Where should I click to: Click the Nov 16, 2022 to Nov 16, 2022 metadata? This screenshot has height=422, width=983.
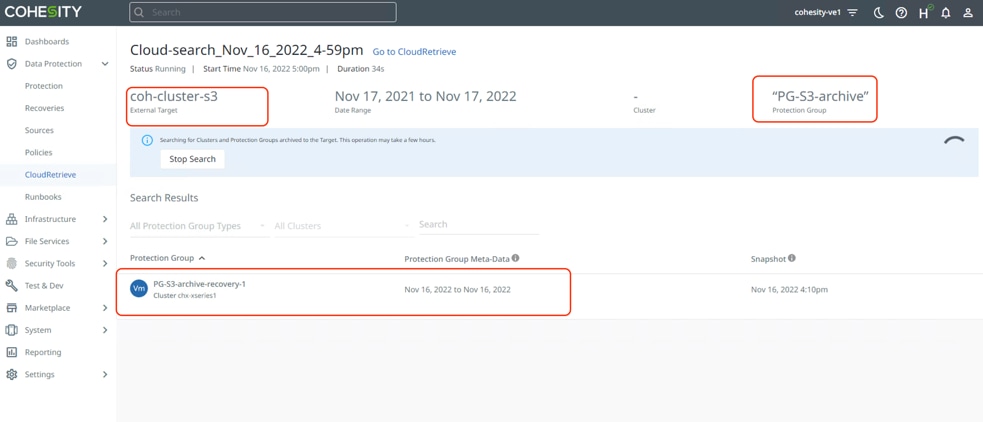click(457, 290)
